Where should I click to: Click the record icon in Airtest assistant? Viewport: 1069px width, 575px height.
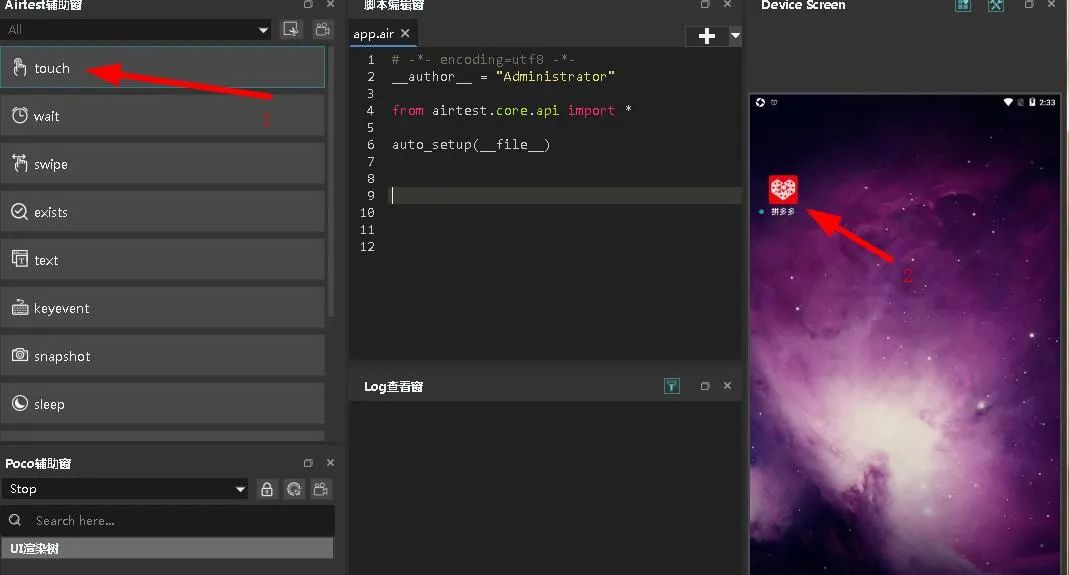[322, 29]
